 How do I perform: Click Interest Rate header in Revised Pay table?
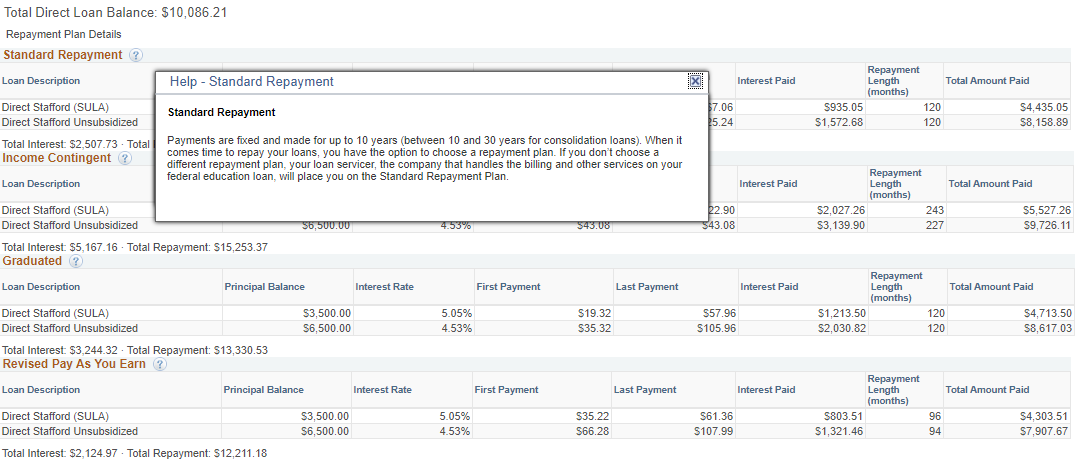[383, 390]
